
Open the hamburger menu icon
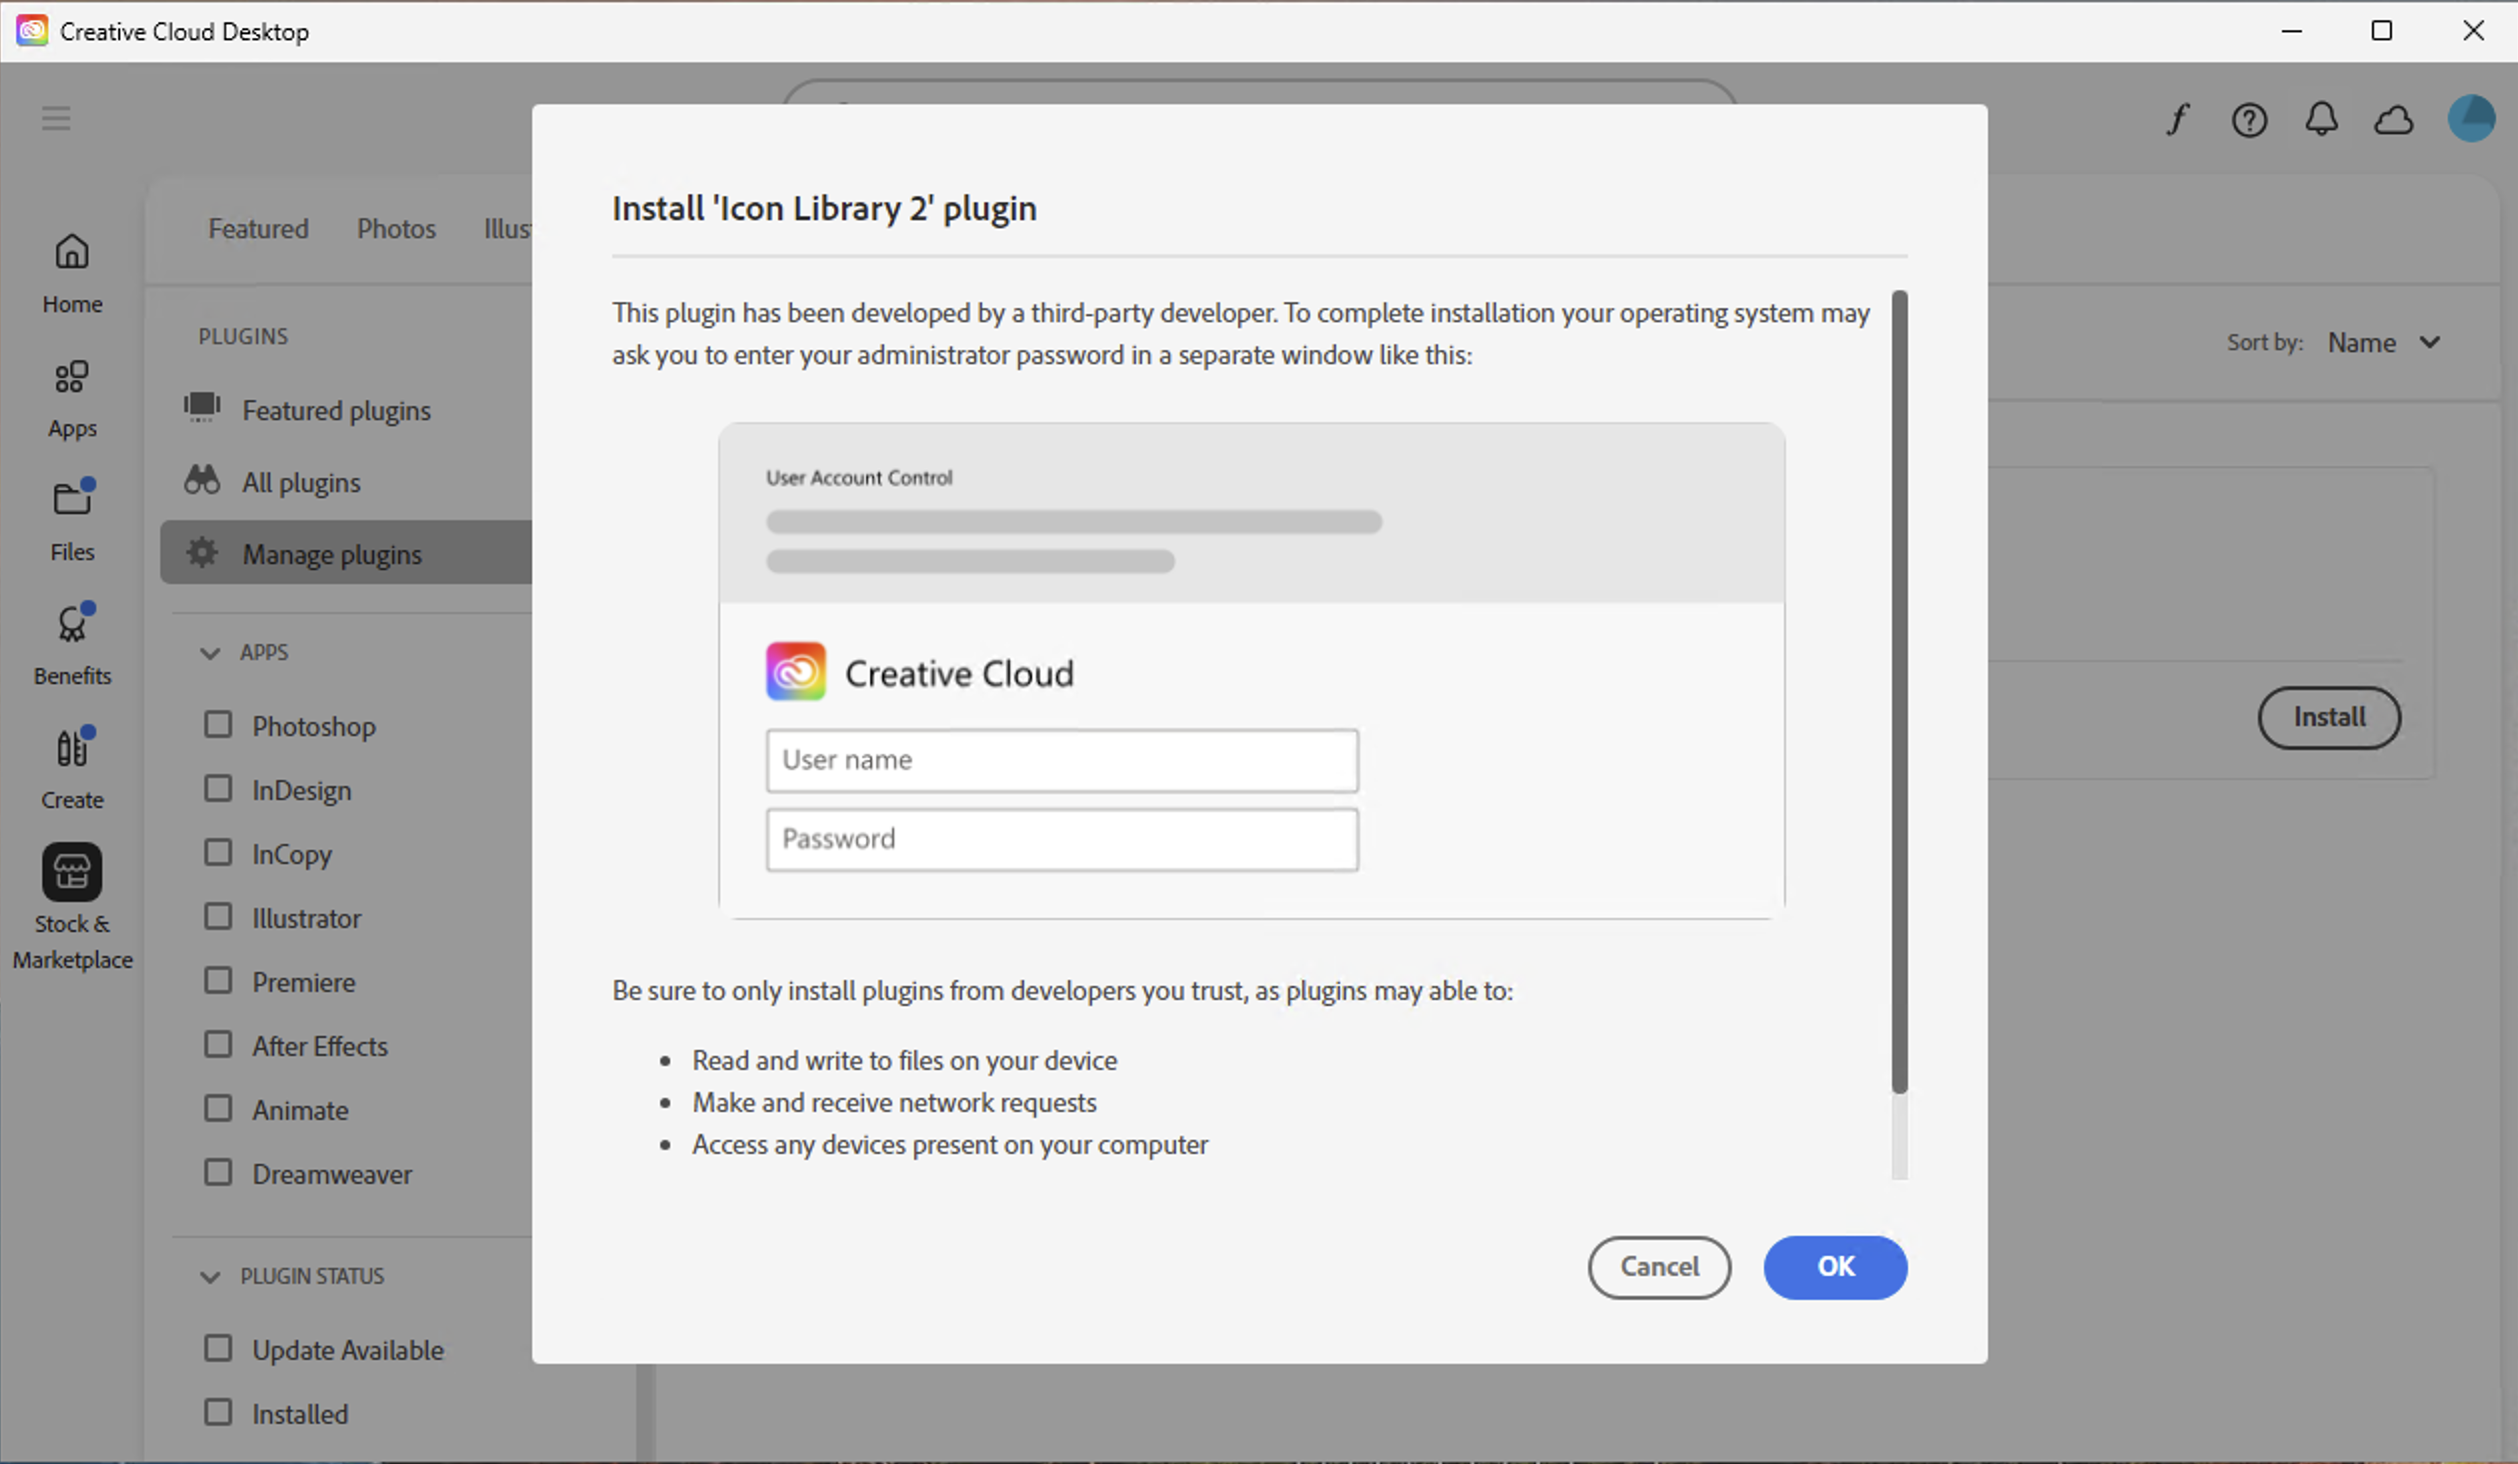pos(56,119)
